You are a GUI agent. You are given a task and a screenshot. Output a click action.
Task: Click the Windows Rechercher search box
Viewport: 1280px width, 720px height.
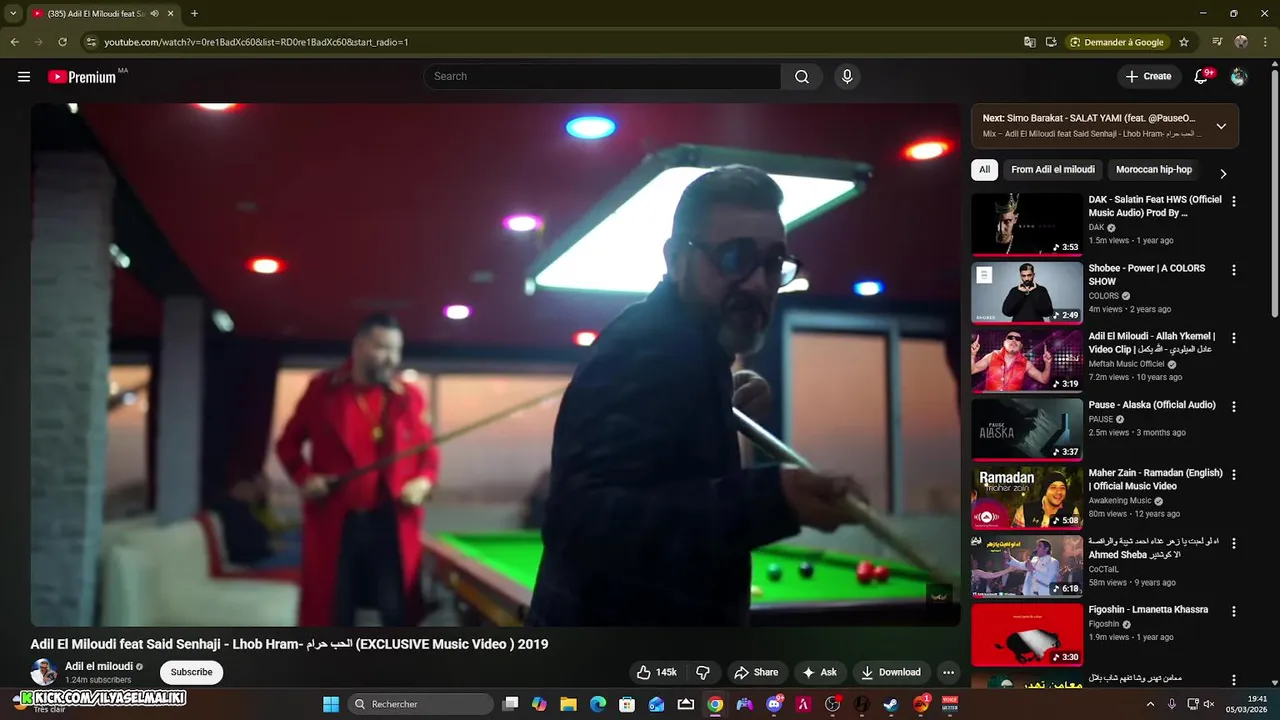[421, 704]
